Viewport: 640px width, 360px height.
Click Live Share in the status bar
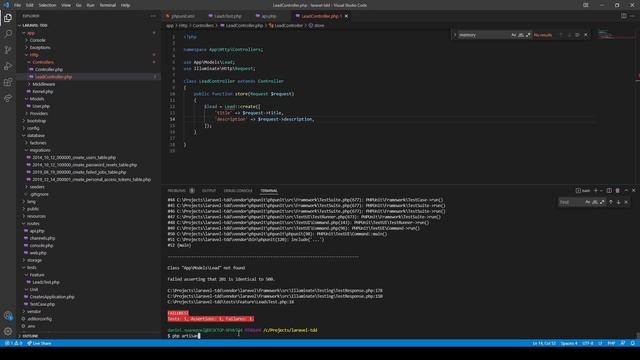tap(39, 343)
